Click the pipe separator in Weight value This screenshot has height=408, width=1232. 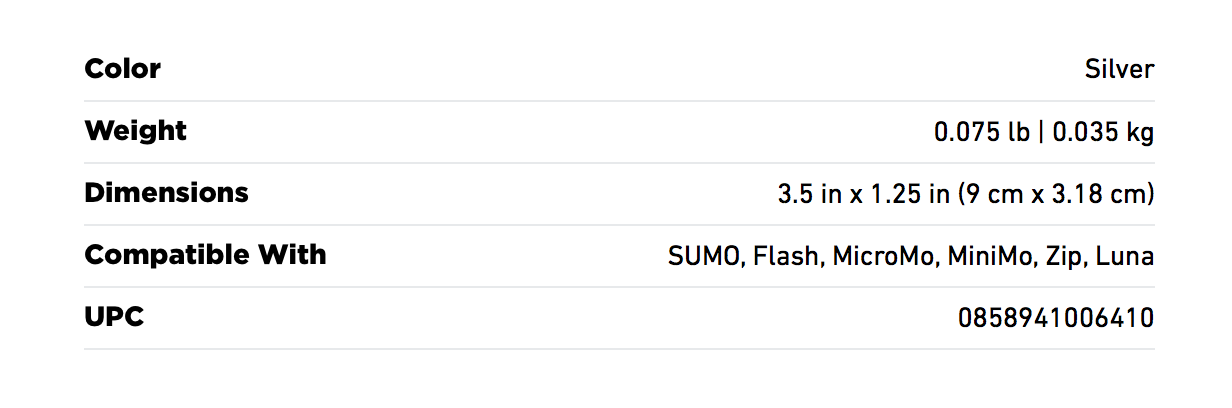[x=1041, y=132]
